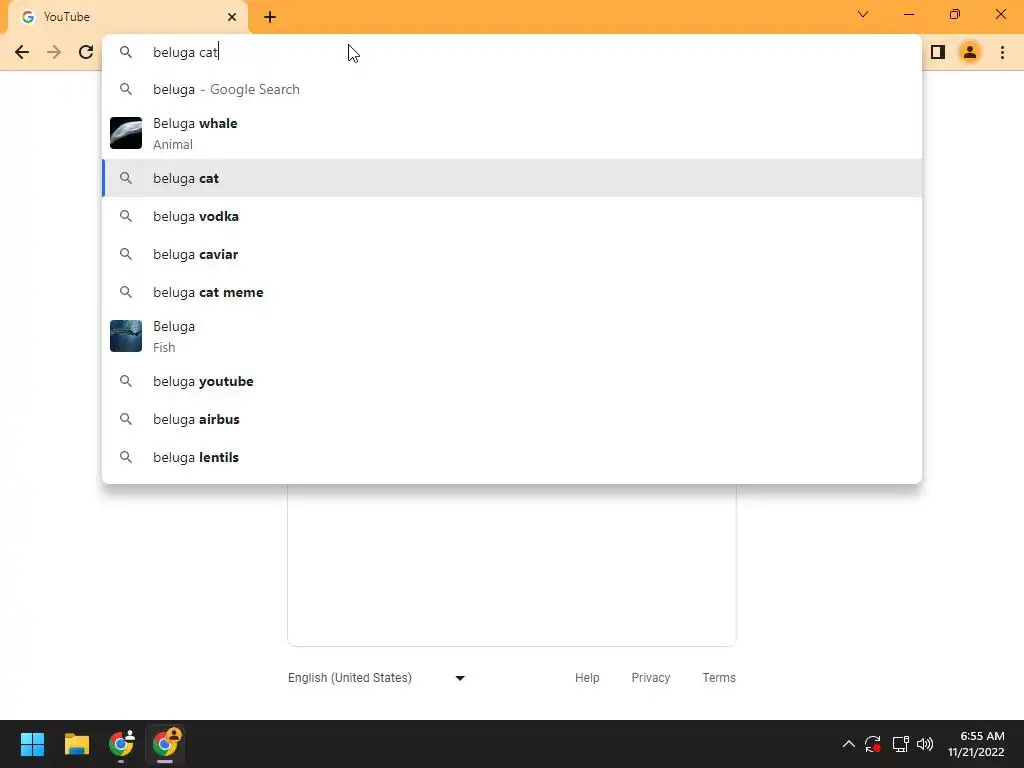
Task: Open the Privacy link
Action: [x=650, y=678]
